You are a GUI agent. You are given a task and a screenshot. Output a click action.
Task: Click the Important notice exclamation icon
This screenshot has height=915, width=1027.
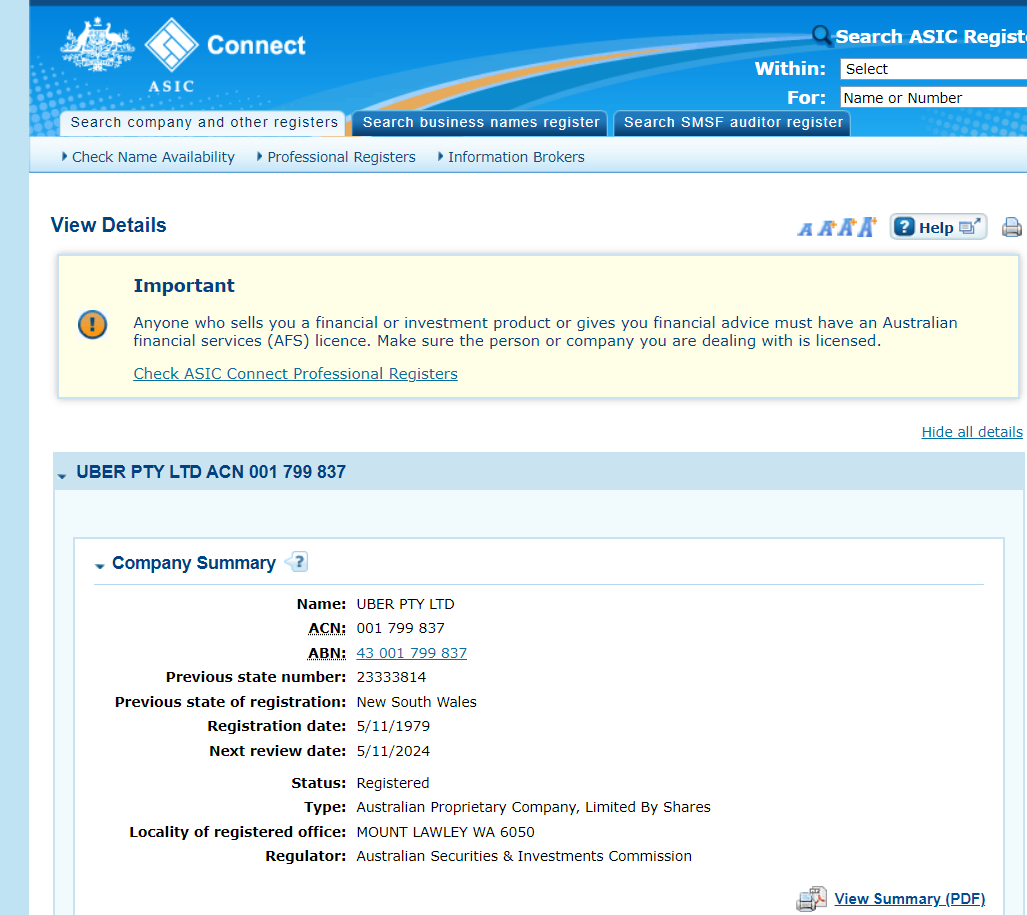pos(92,324)
